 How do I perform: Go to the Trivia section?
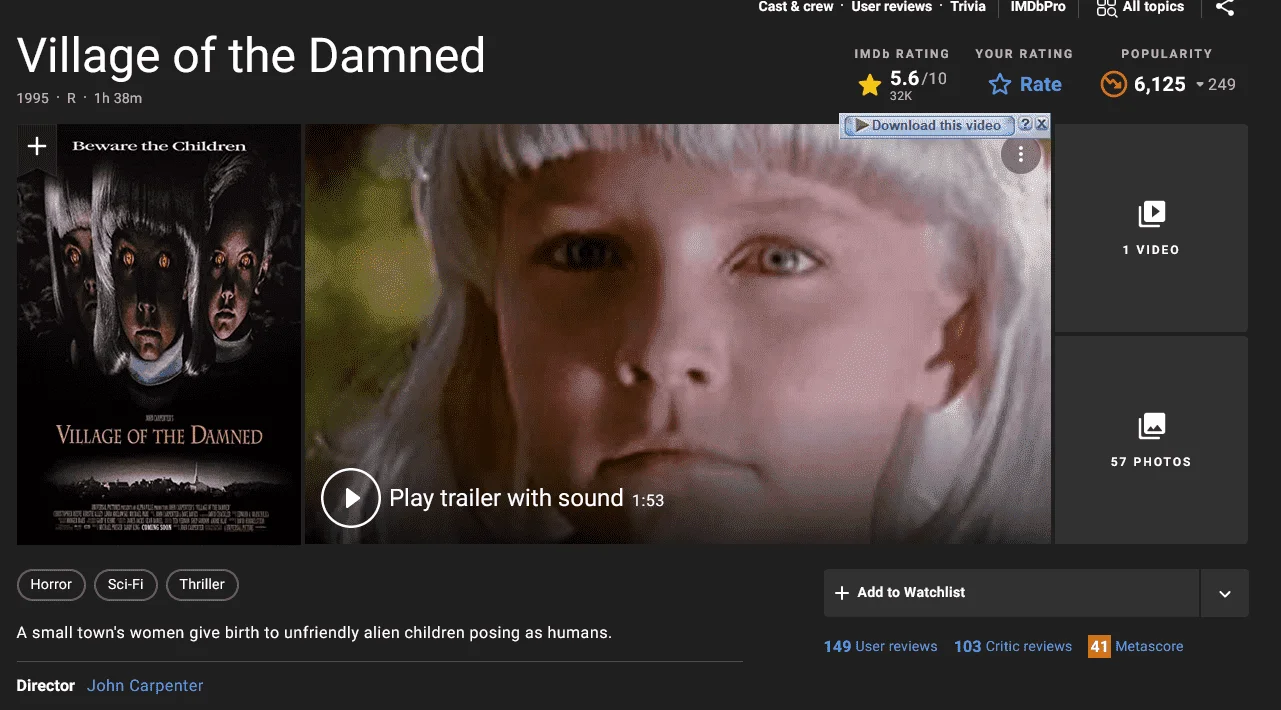(968, 7)
